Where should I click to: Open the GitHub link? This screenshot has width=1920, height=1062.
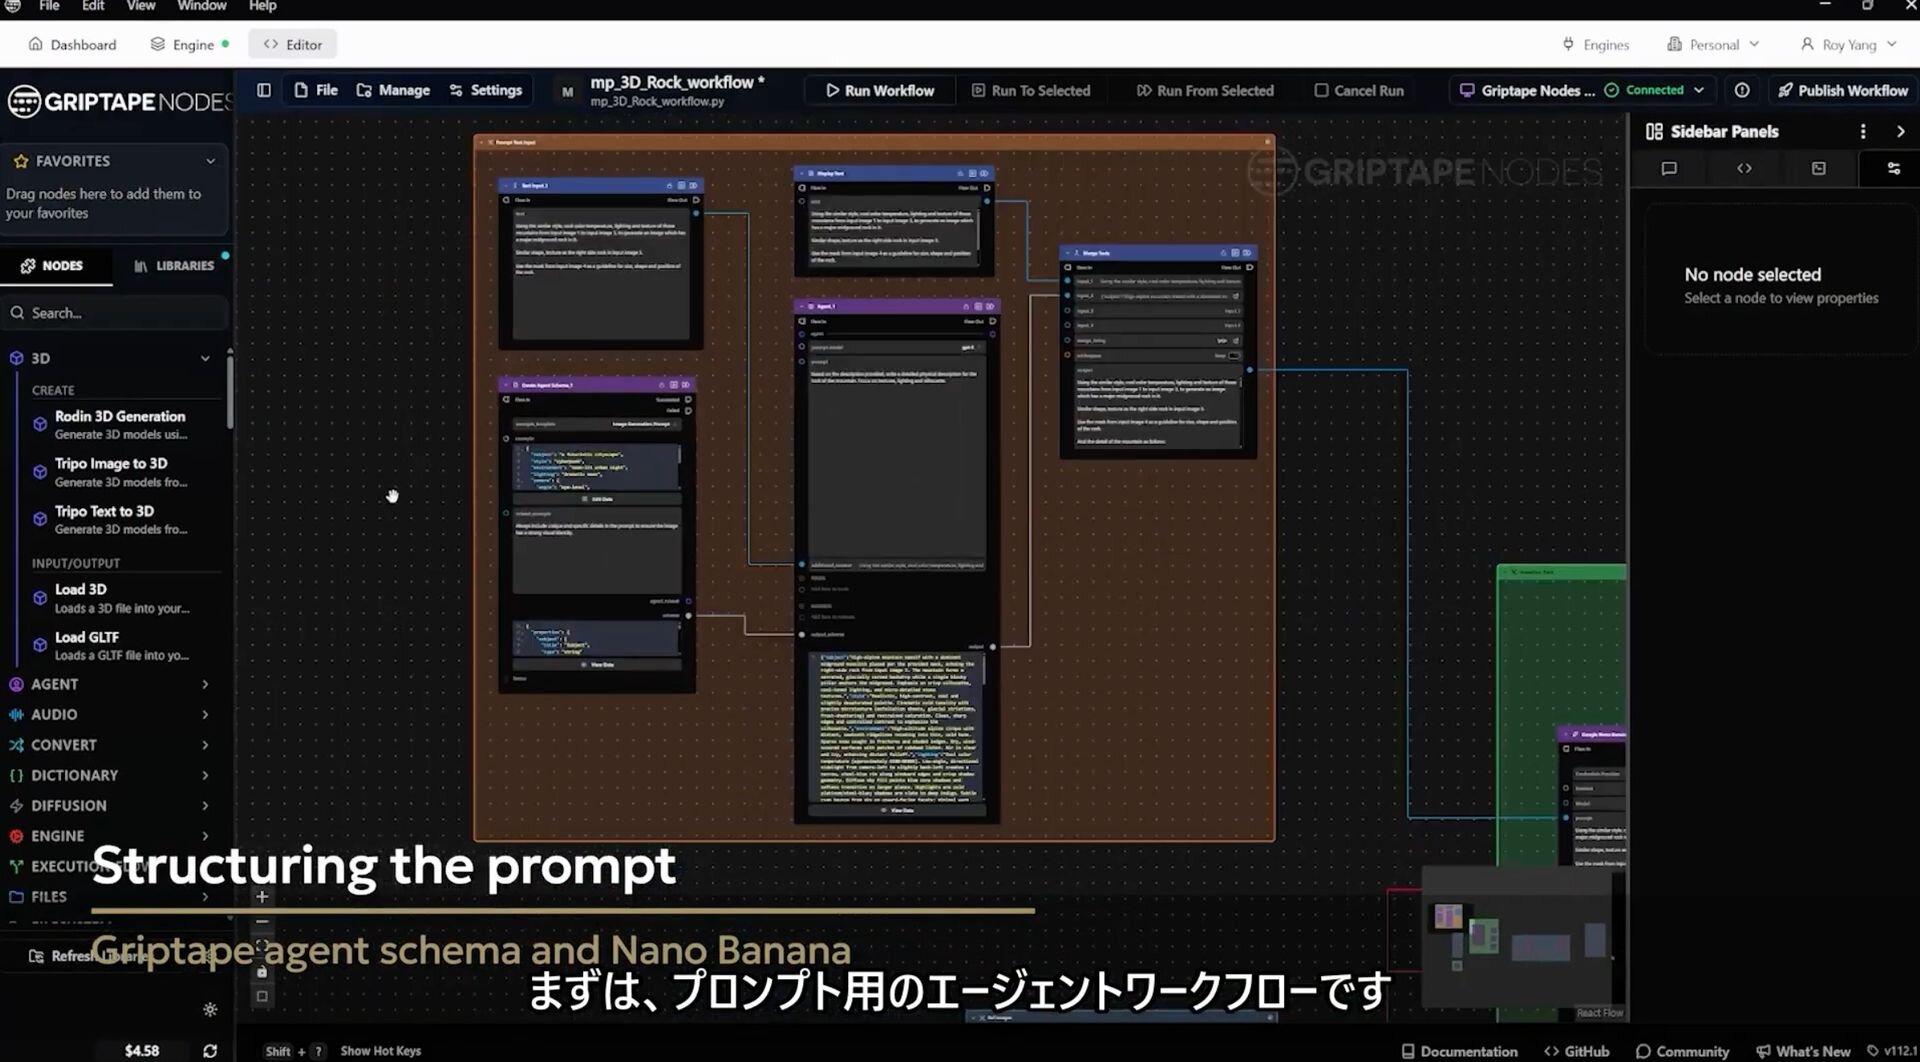1577,1051
